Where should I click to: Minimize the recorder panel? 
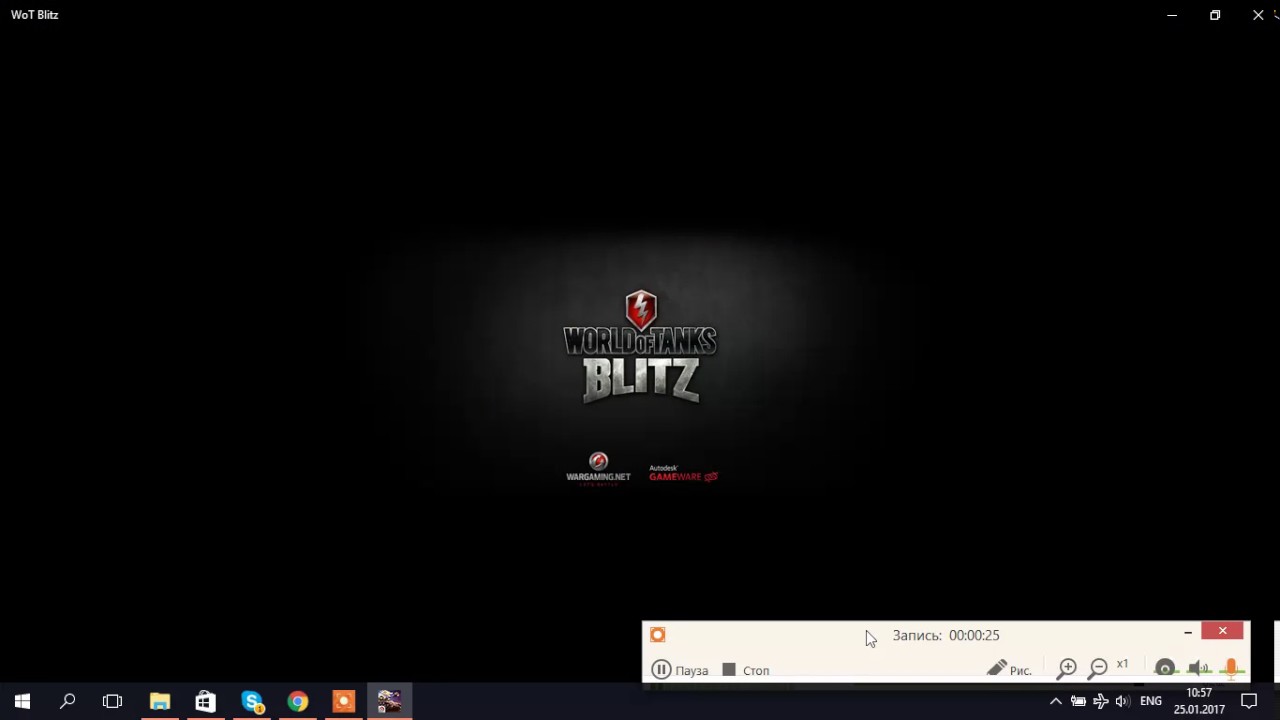[x=1188, y=632]
